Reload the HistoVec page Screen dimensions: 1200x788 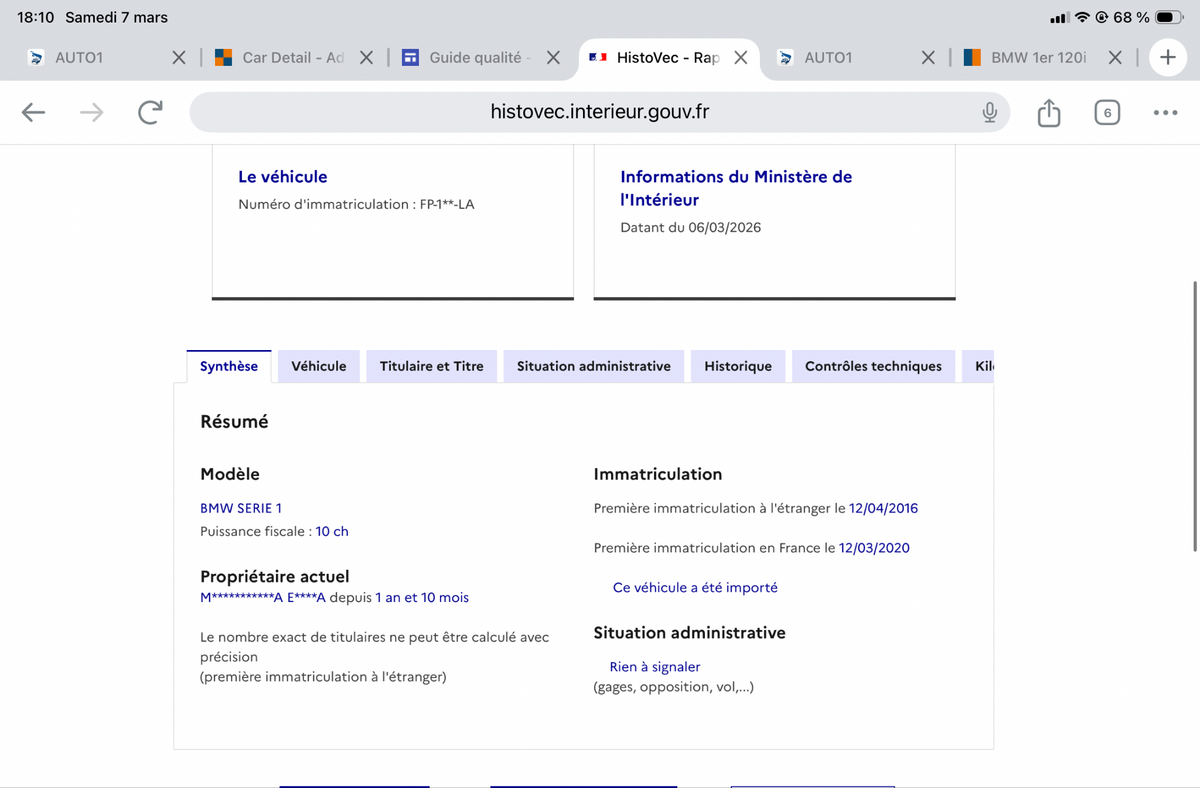tap(150, 113)
